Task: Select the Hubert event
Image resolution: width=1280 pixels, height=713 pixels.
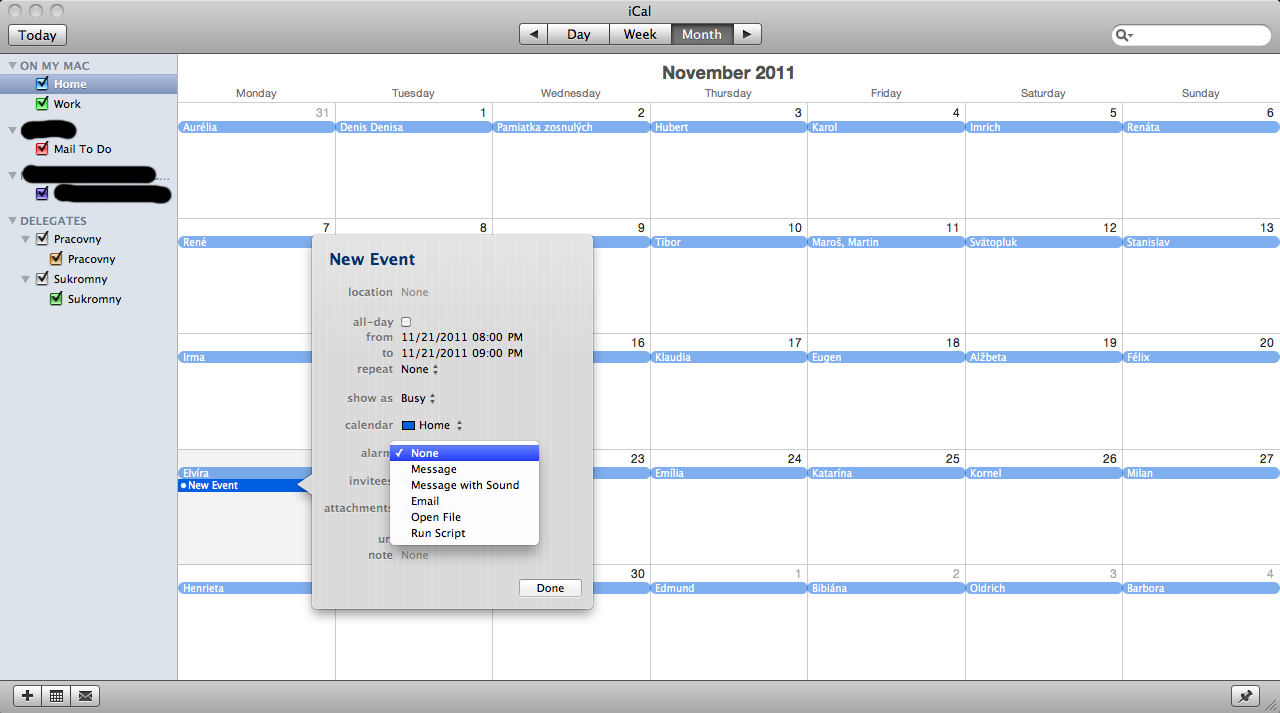Action: pos(729,127)
